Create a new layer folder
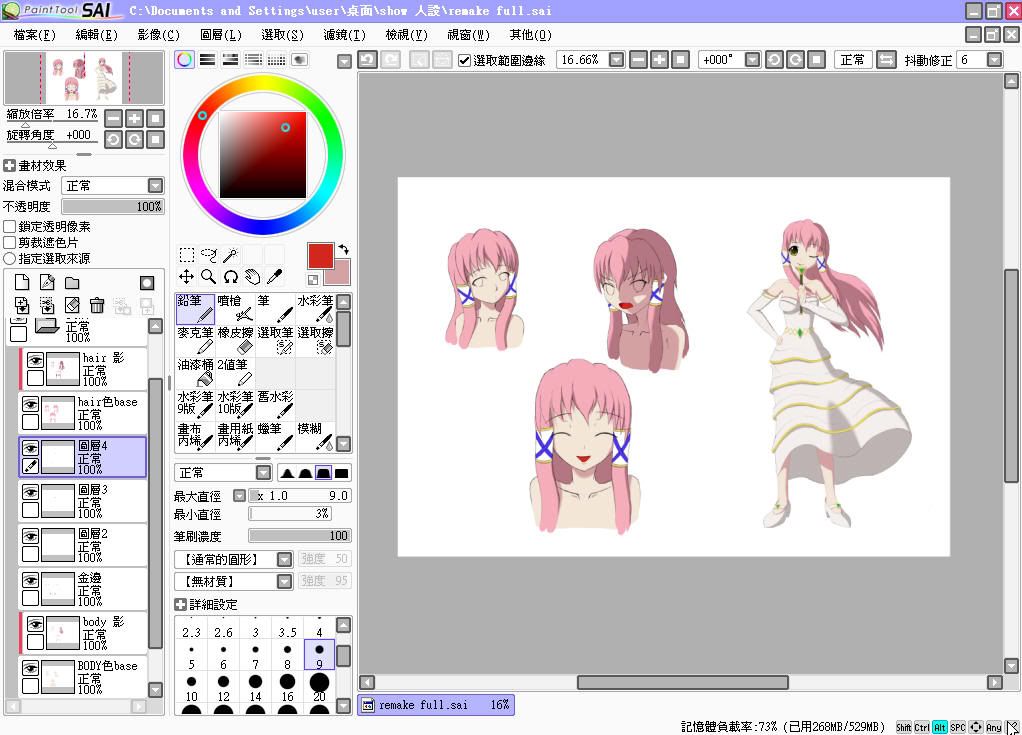This screenshot has height=735, width=1022. (x=72, y=283)
